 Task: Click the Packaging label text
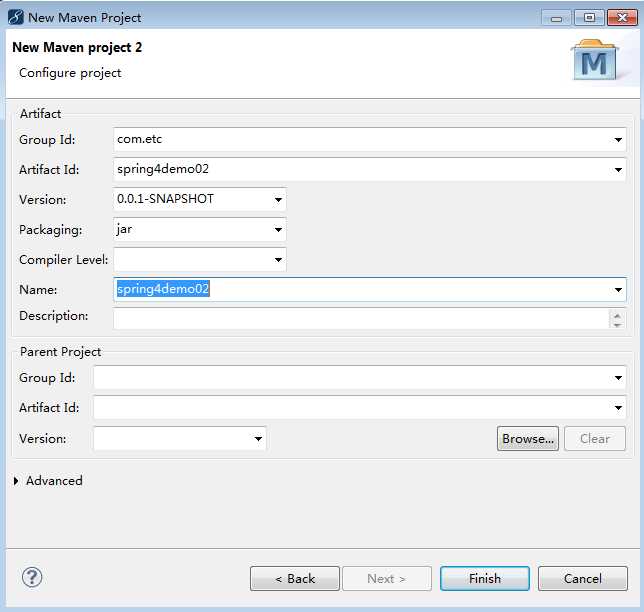[x=51, y=230]
